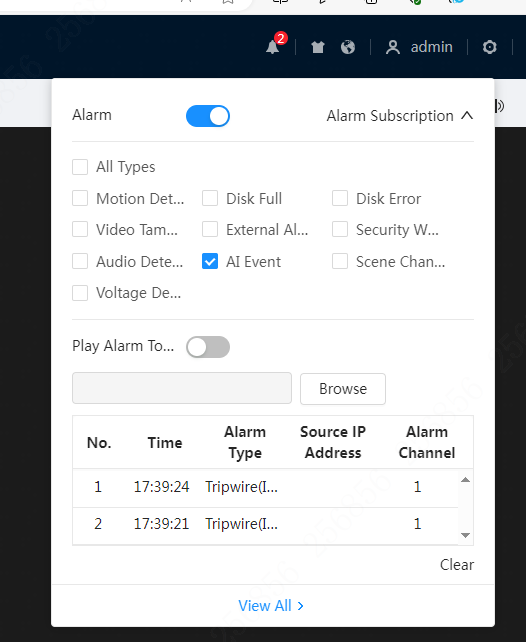Image resolution: width=526 pixels, height=642 pixels.
Task: Open the alarm bell notifications icon
Action: (x=273, y=47)
